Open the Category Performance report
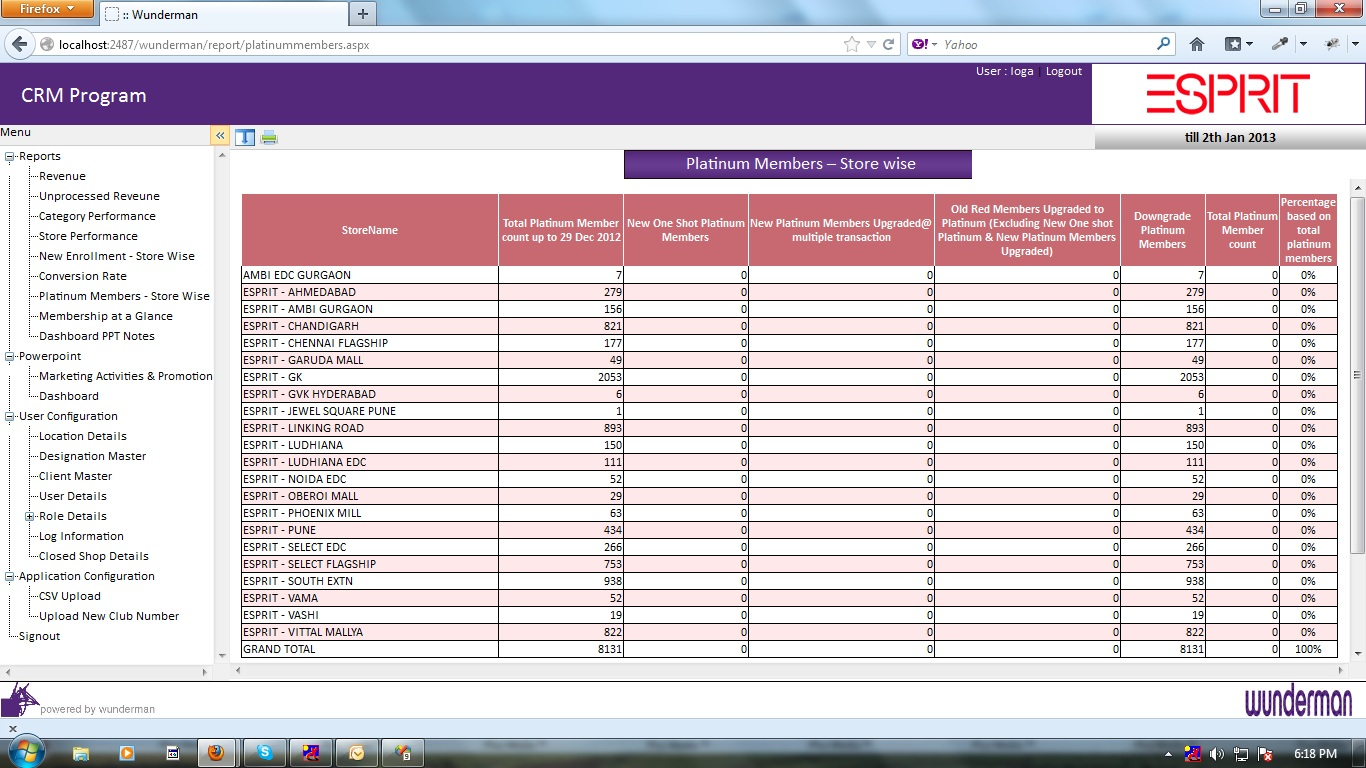The image size is (1366, 768). click(97, 216)
